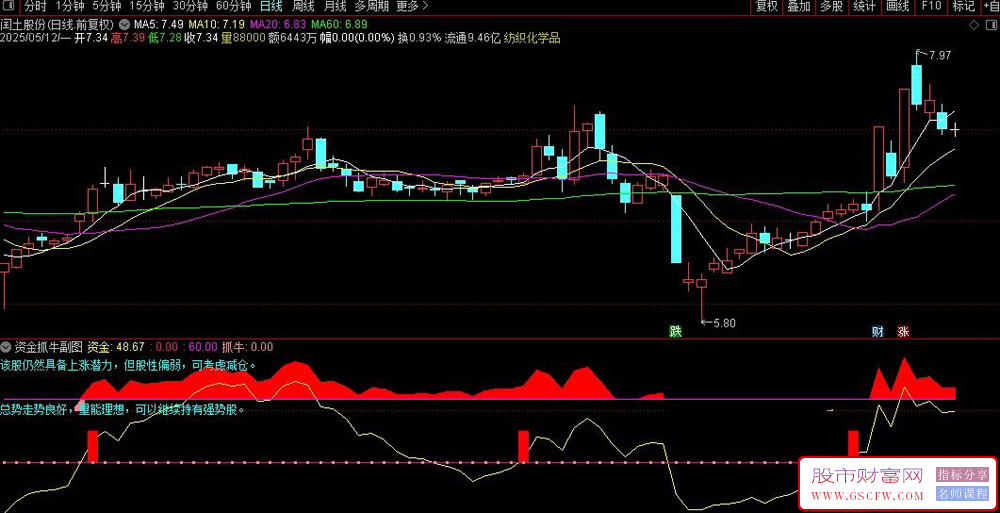
Task: Click the 资金抓牛副图 indicator name
Action: click(x=49, y=347)
